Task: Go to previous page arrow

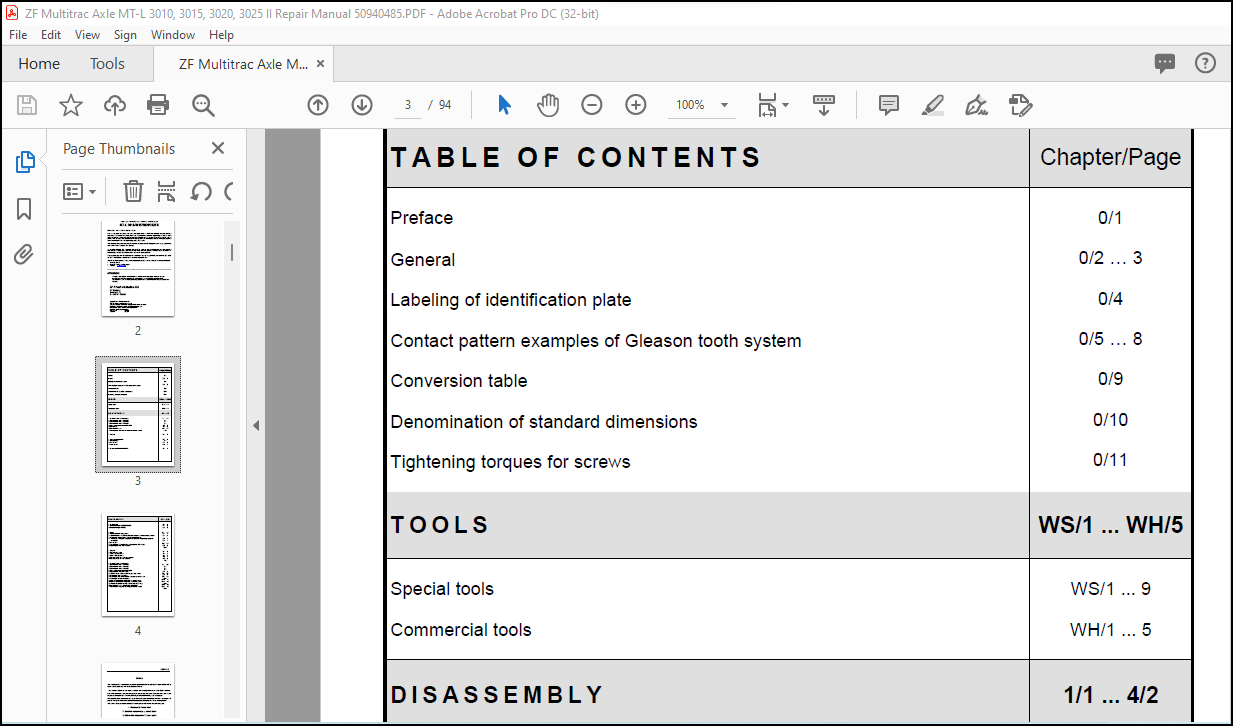Action: pyautogui.click(x=318, y=105)
